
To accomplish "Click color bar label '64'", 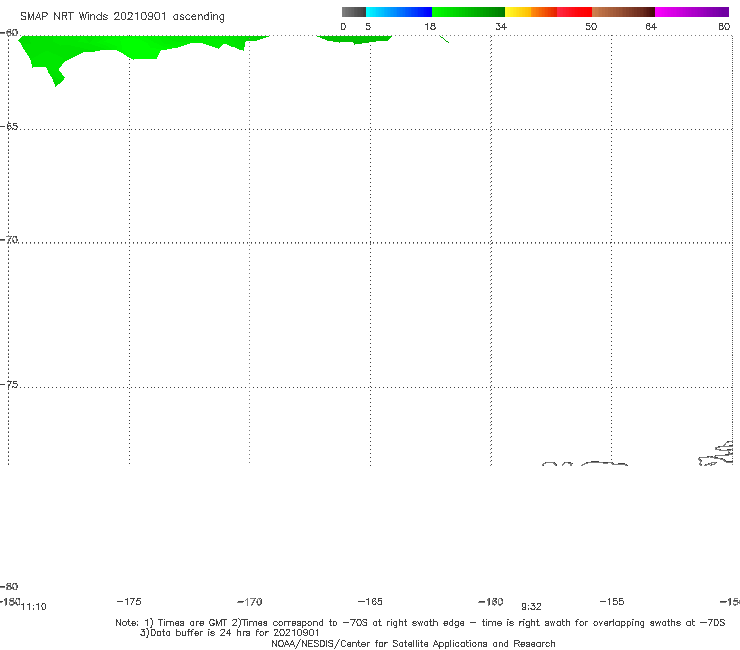I will coord(651,26).
